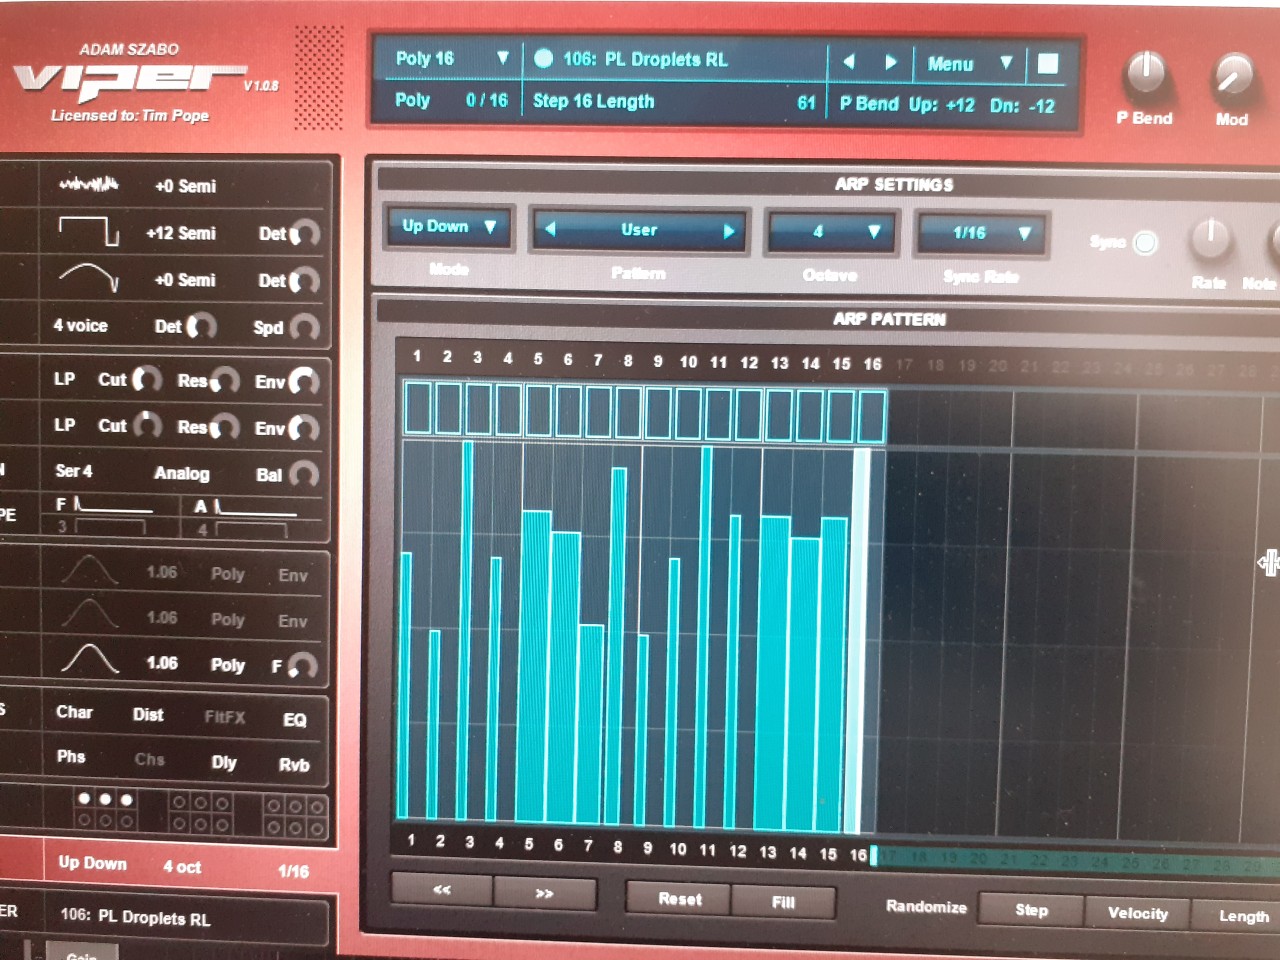Open the Analog filter type selector
Viewport: 1280px width, 960px height.
182,473
